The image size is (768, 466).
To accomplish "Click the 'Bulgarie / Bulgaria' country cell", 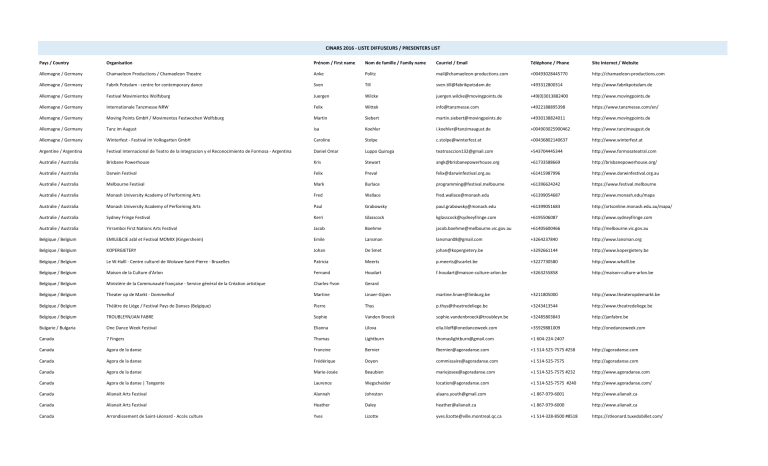I will pyautogui.click(x=57, y=328).
